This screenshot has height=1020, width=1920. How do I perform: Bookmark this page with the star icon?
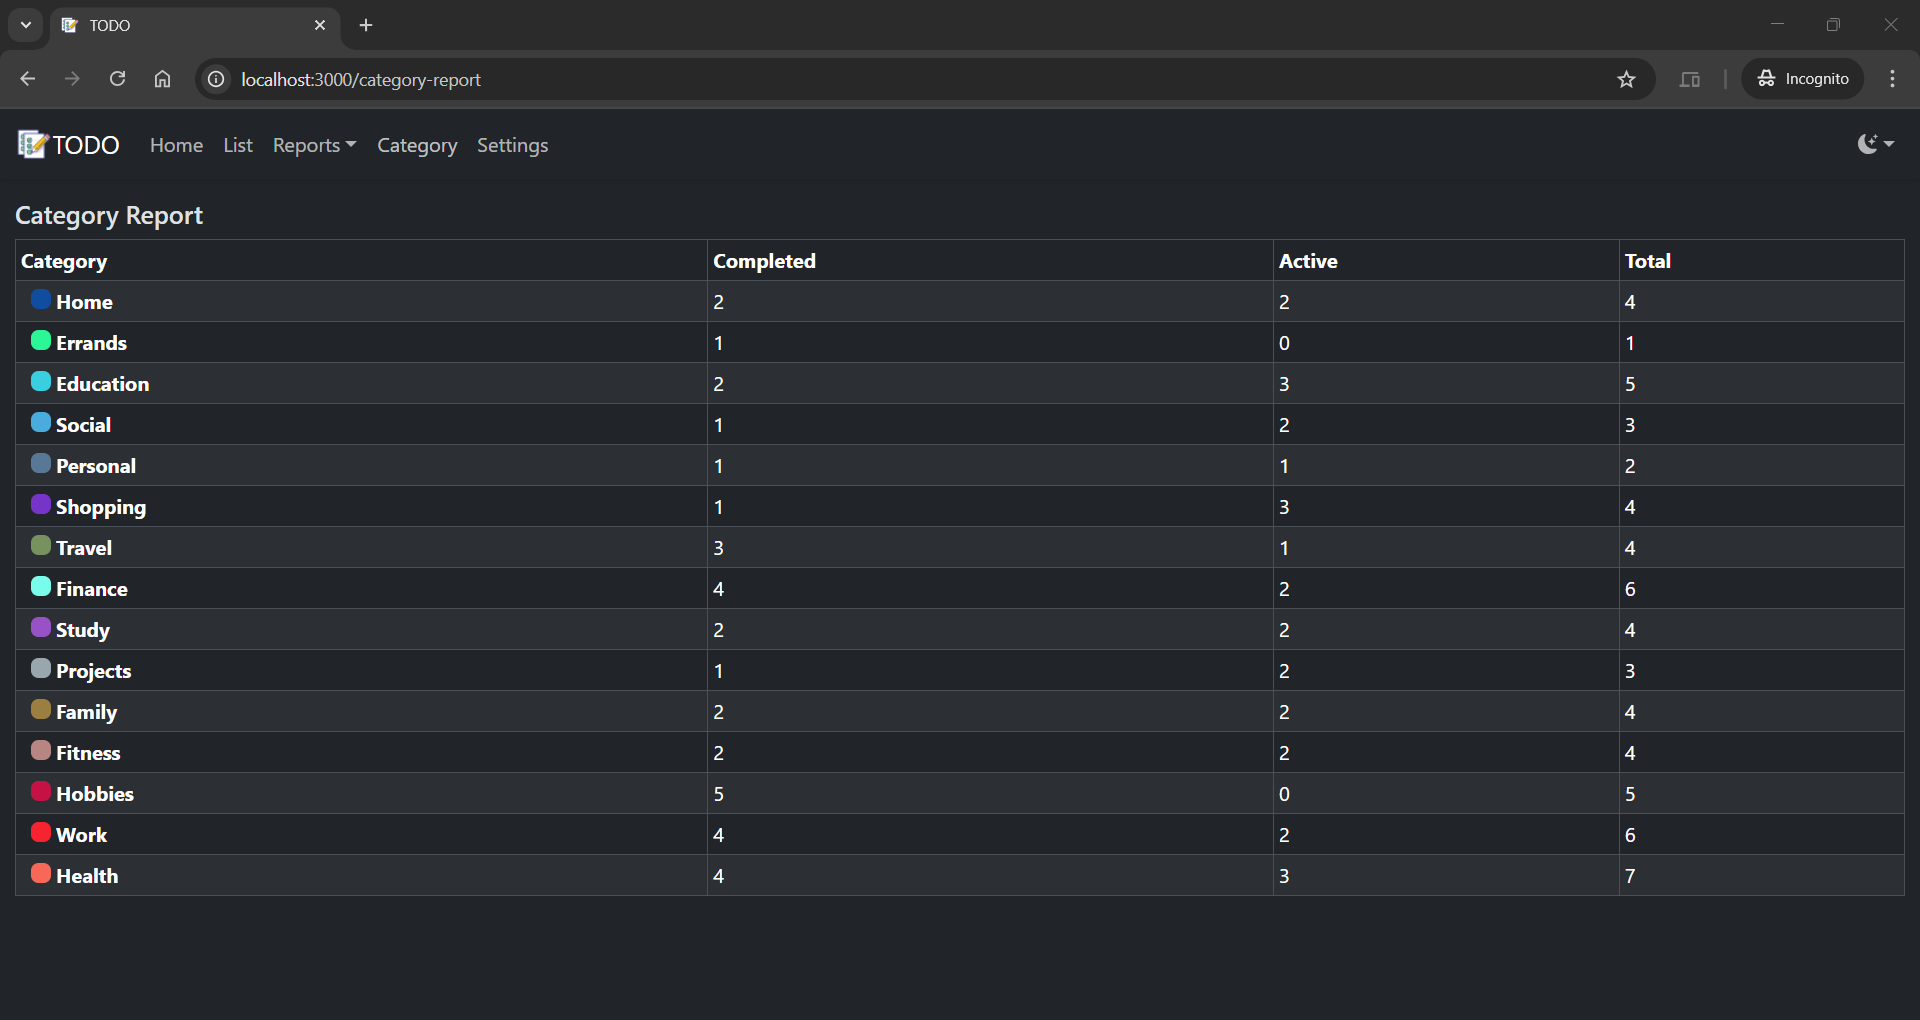pyautogui.click(x=1626, y=79)
